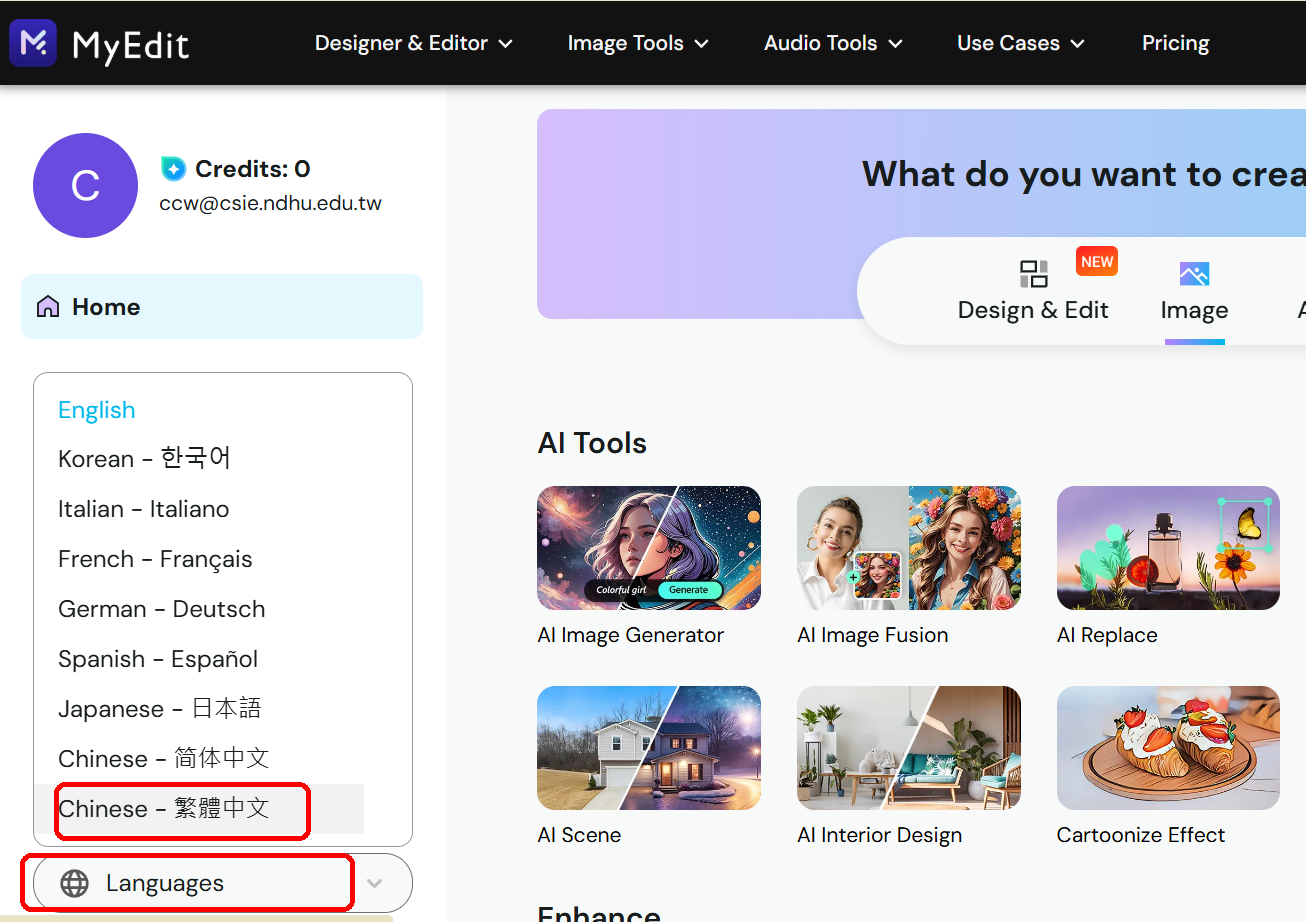Open the AI Scene thumbnail
This screenshot has height=922, width=1306.
point(649,748)
